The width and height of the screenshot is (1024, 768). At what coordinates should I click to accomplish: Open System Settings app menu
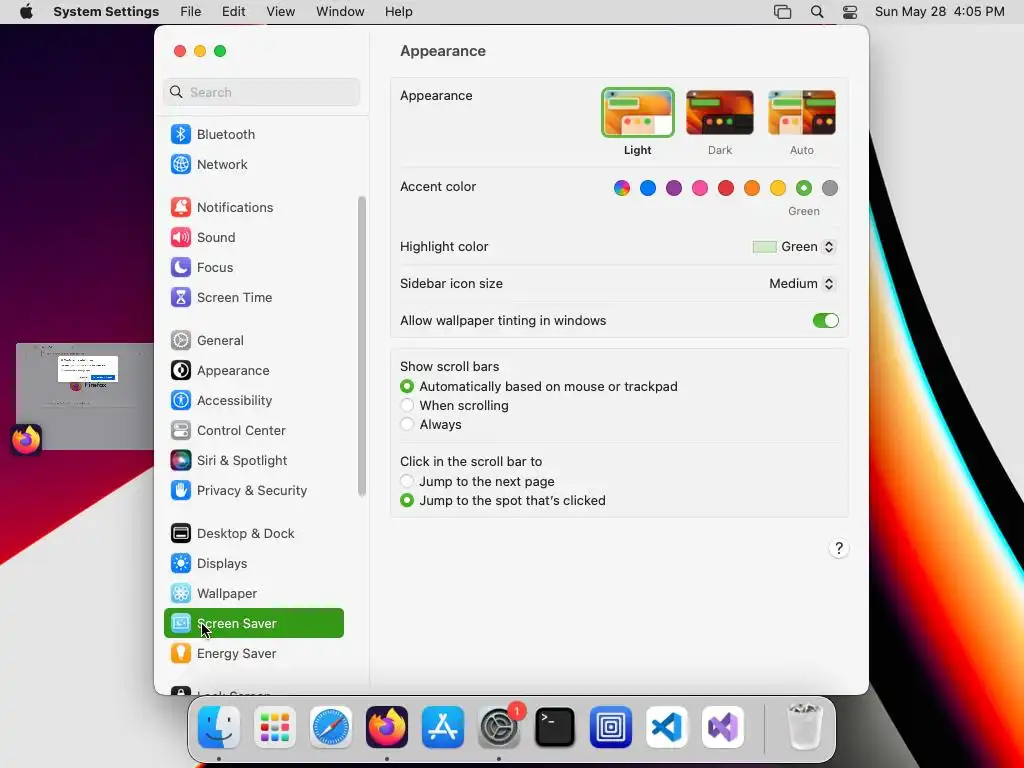click(106, 12)
